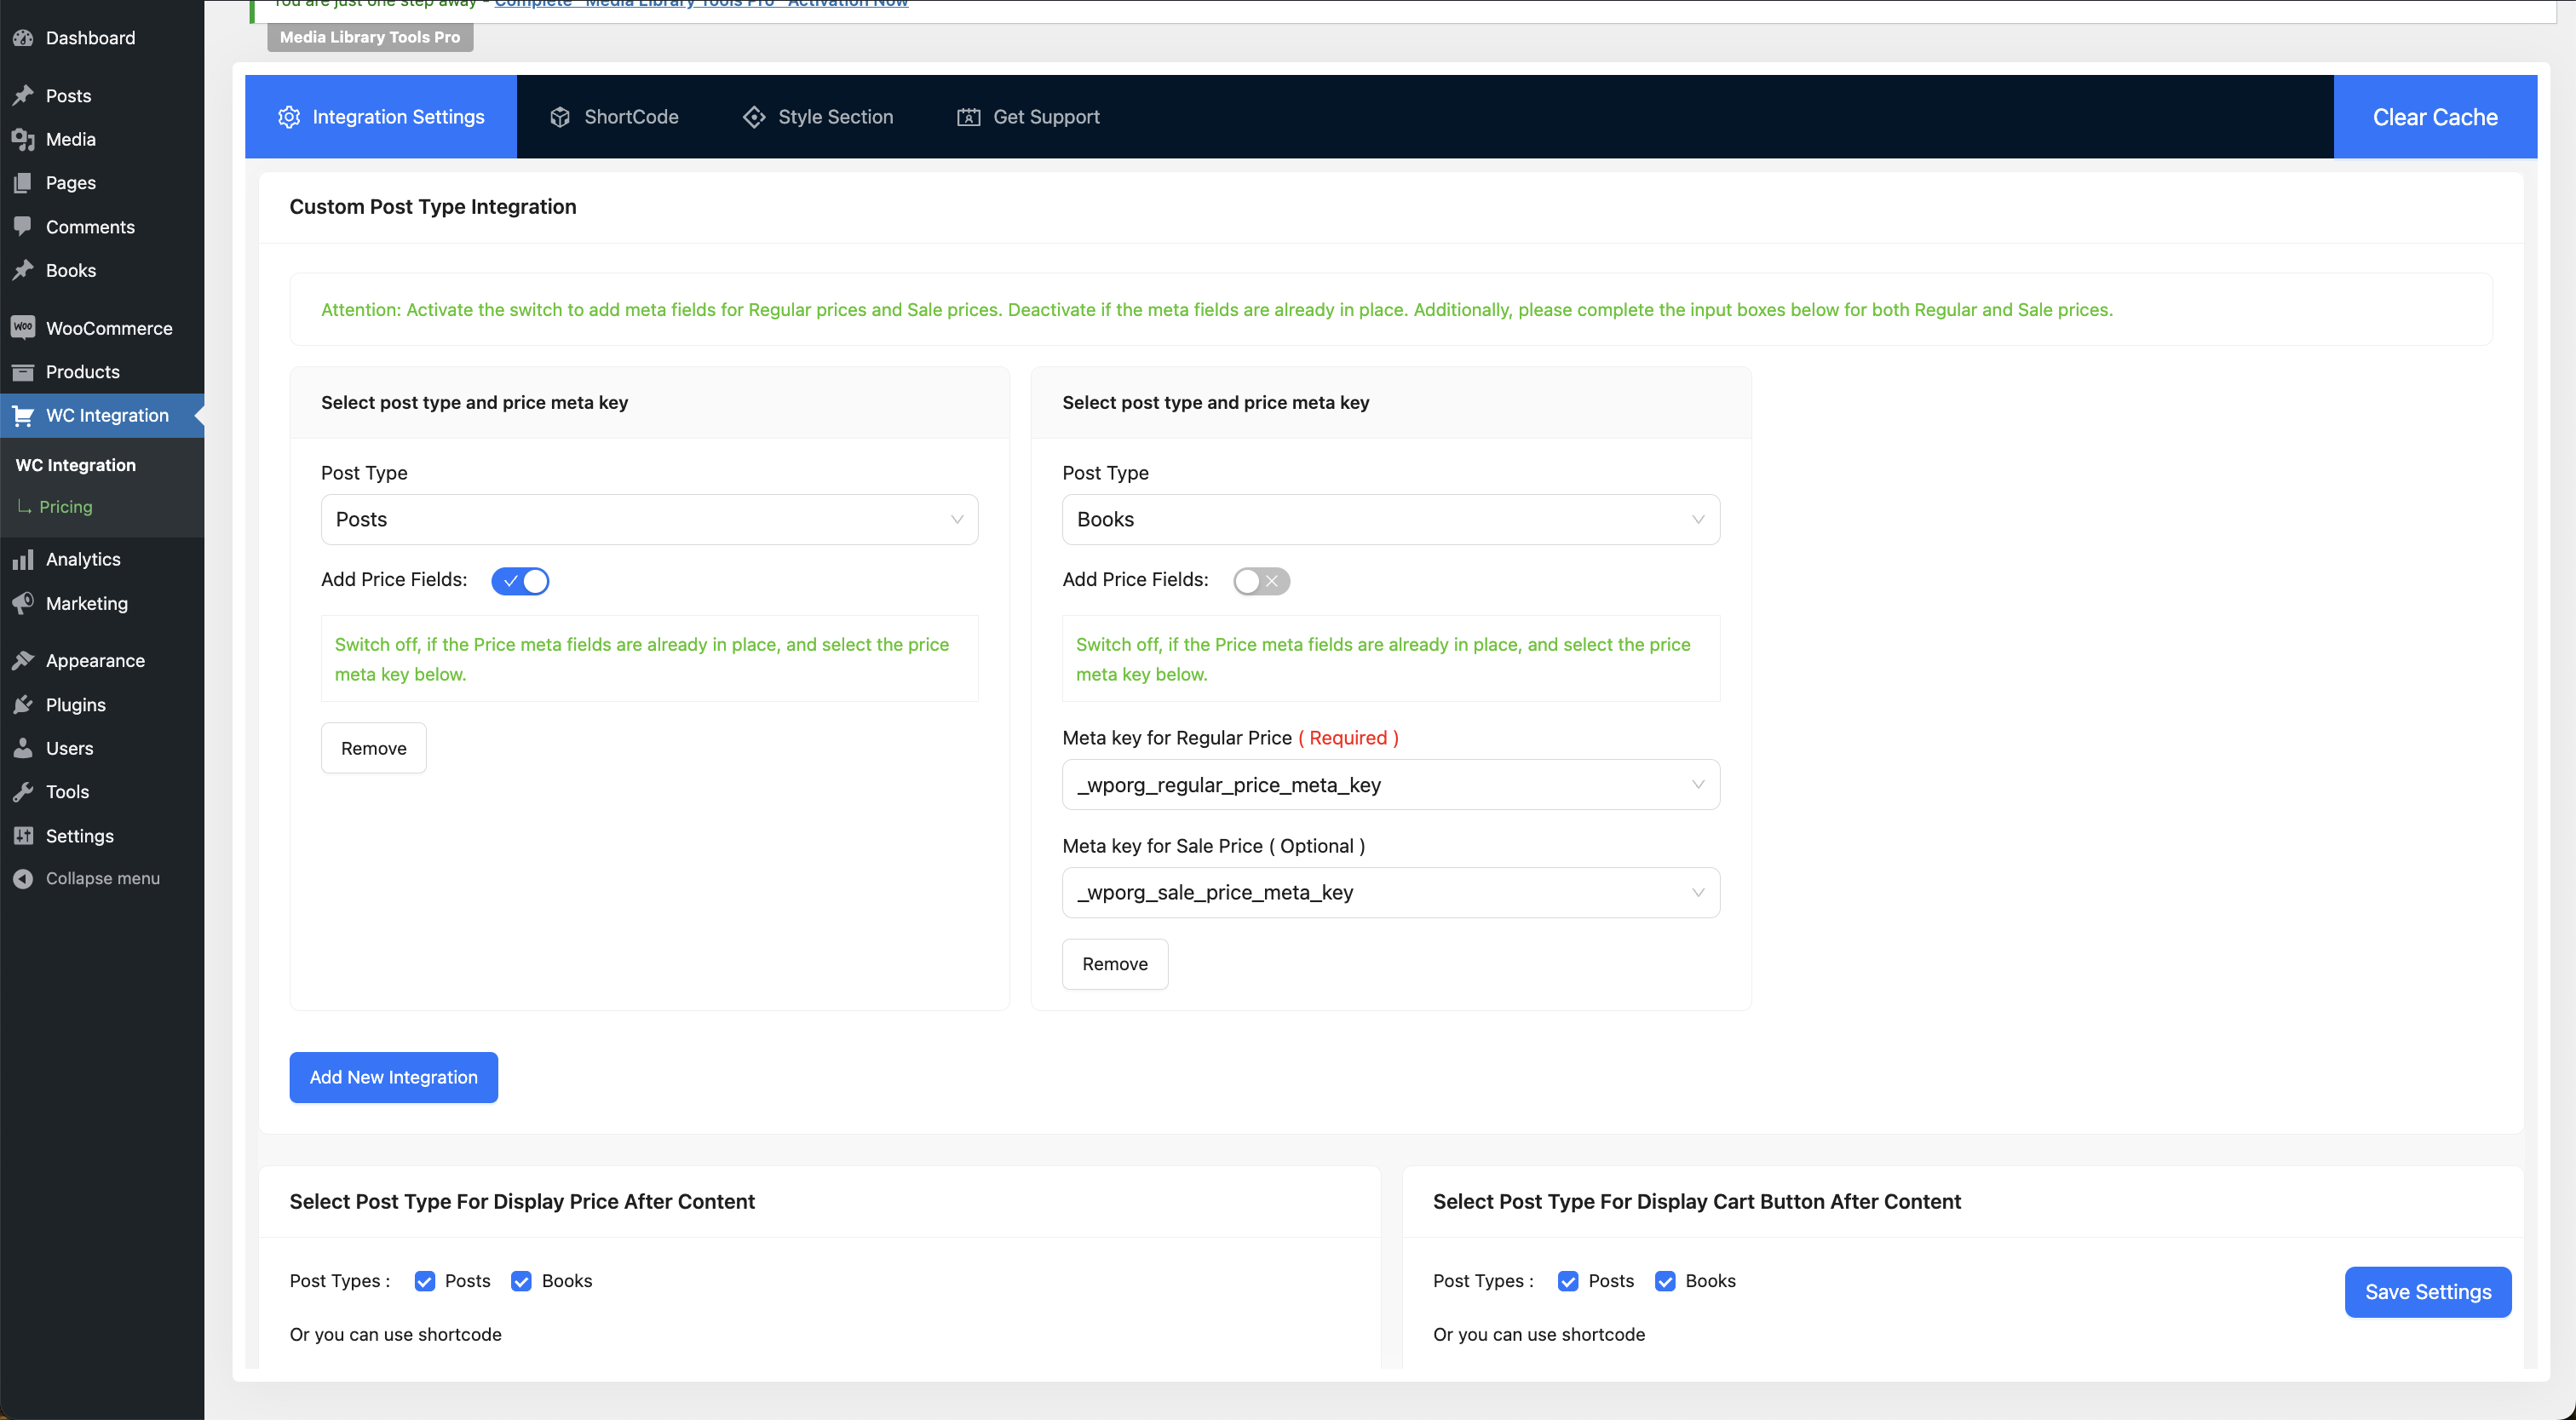Remove the Posts integration card
This screenshot has width=2576, height=1420.
click(x=374, y=748)
